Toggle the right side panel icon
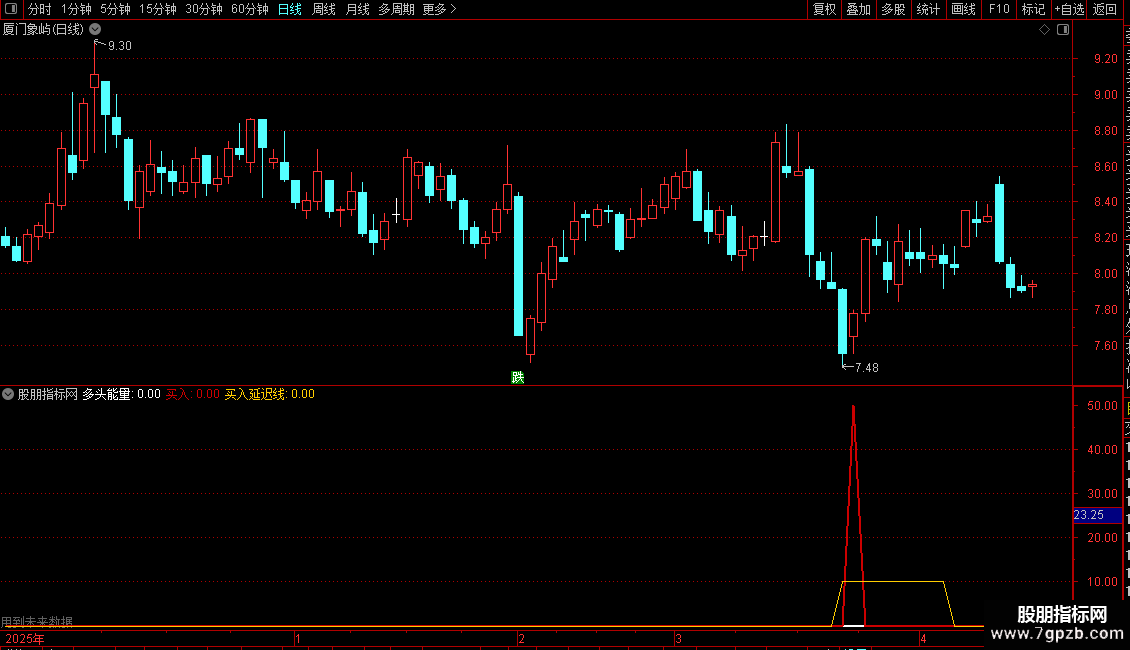Image resolution: width=1130 pixels, height=650 pixels. click(x=1063, y=30)
